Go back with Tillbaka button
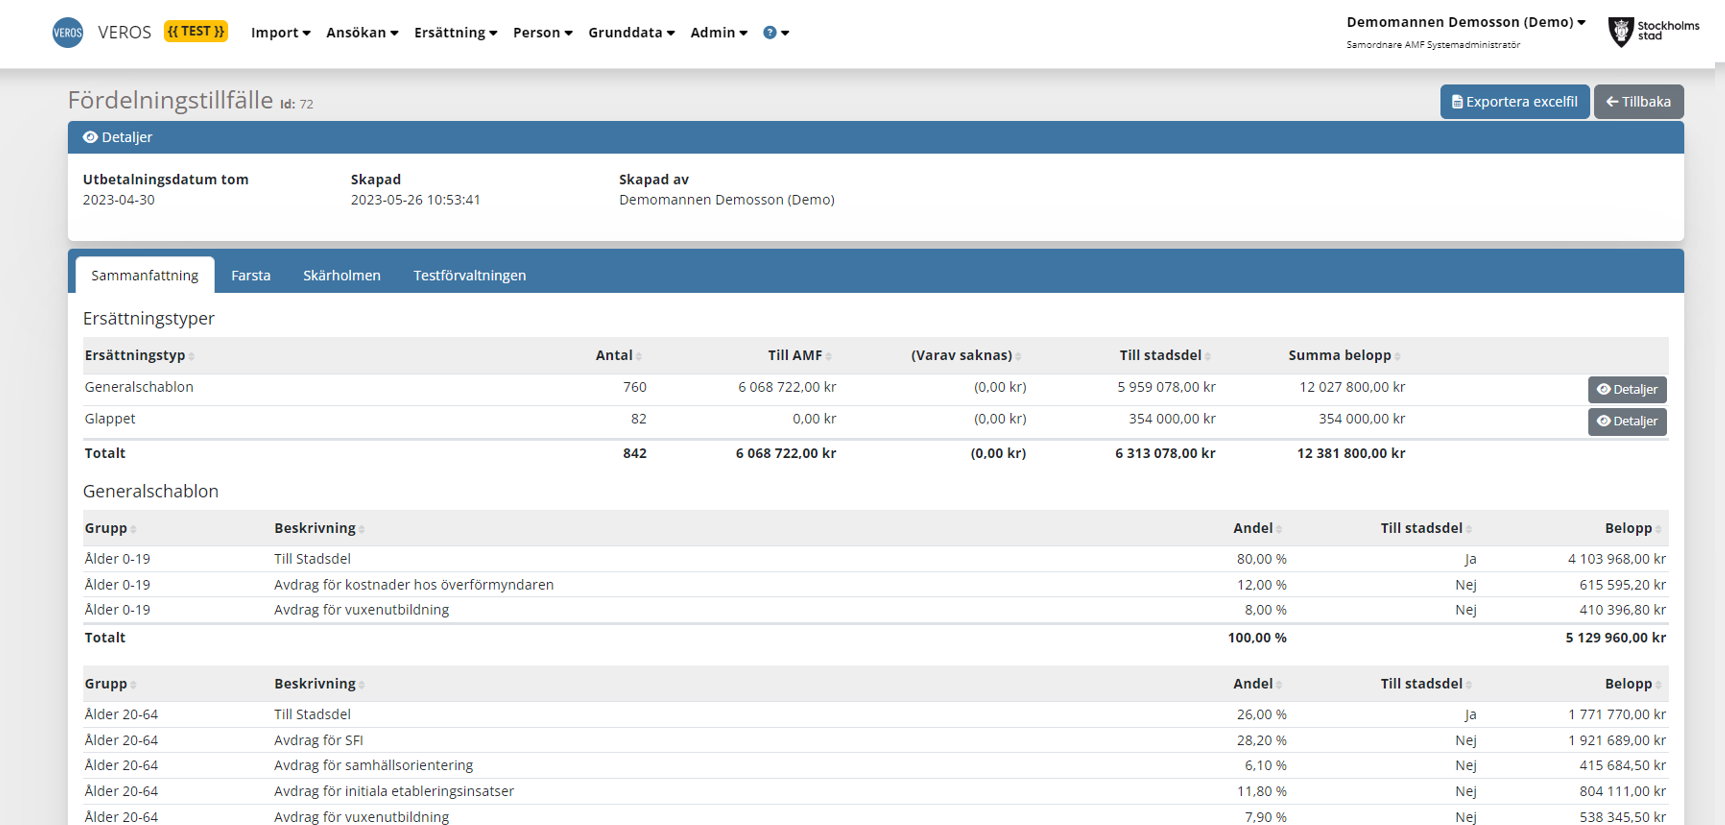 point(1638,102)
